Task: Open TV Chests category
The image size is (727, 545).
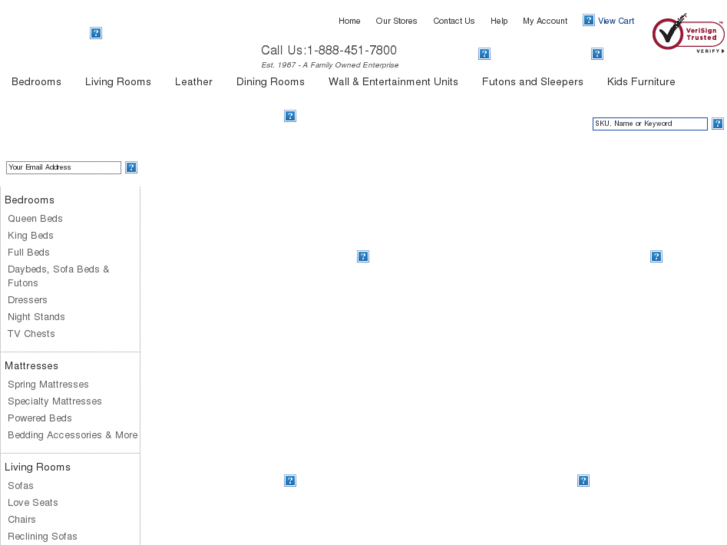Action: point(31,334)
